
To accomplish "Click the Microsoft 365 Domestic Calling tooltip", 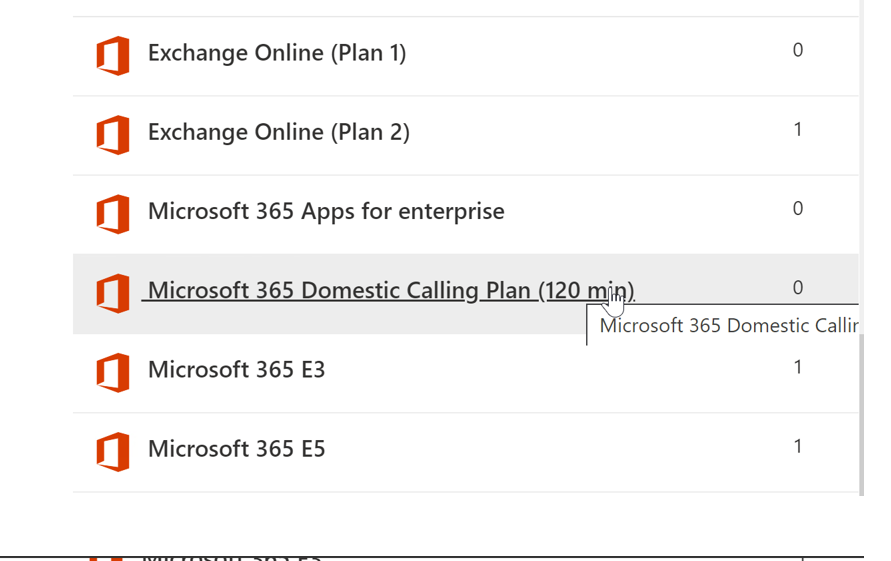I will click(727, 325).
